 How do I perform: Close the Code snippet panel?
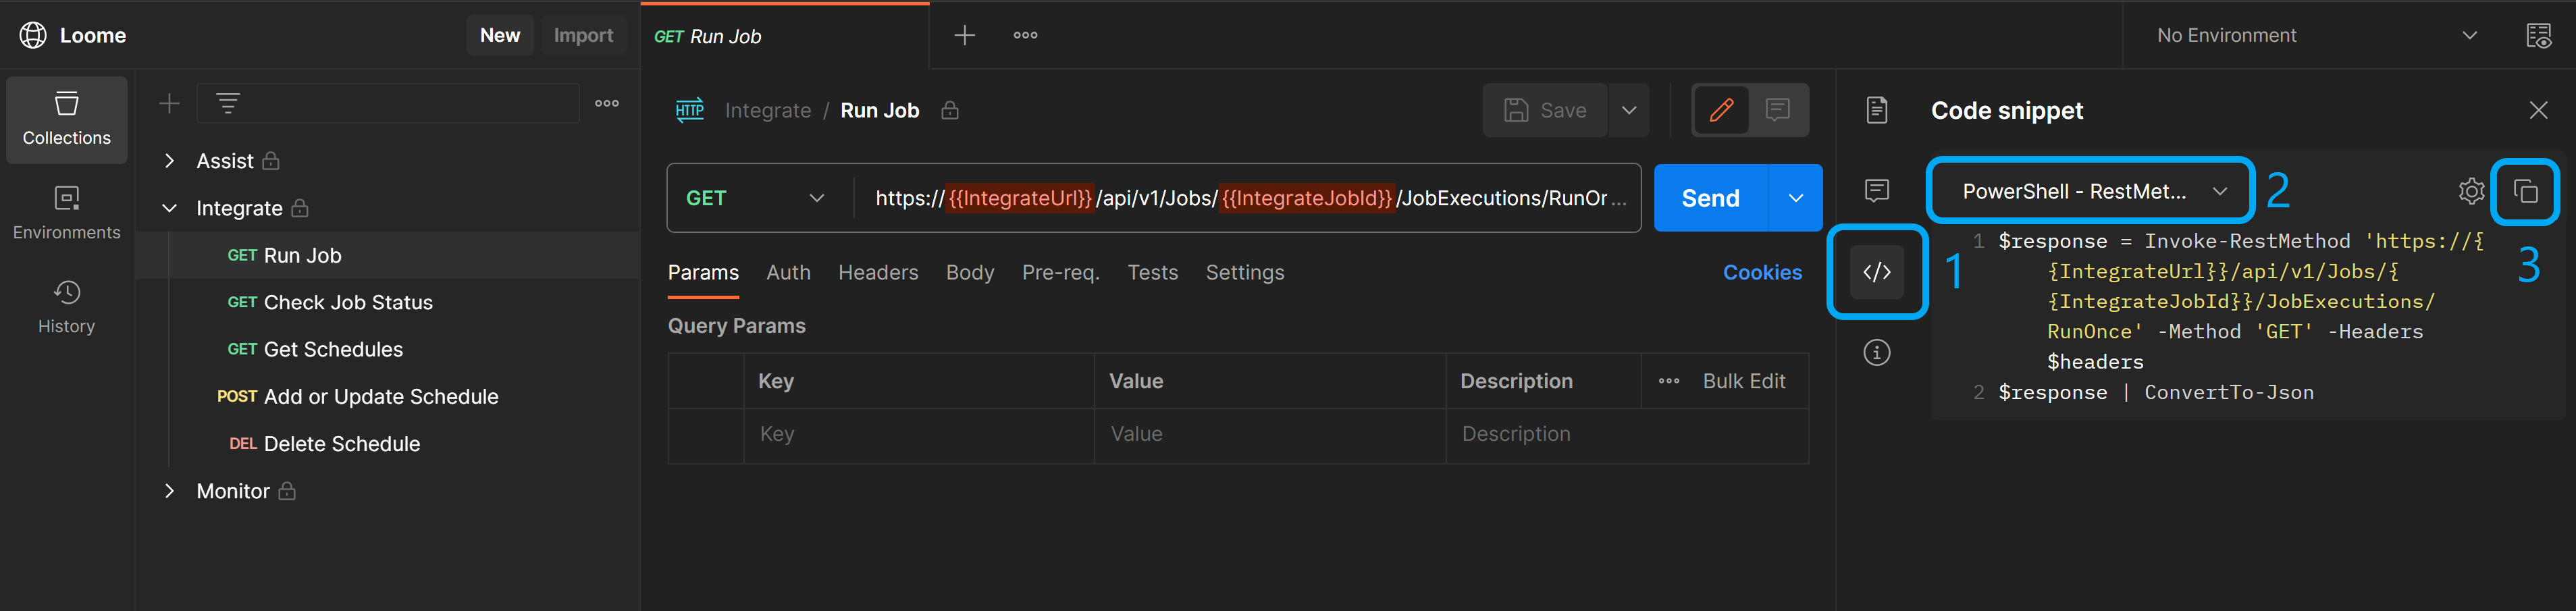(x=2538, y=110)
